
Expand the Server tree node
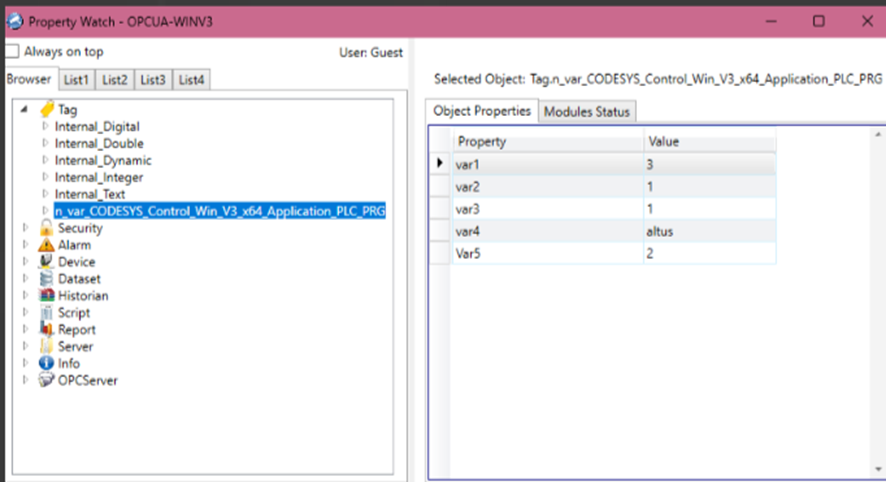(25, 346)
